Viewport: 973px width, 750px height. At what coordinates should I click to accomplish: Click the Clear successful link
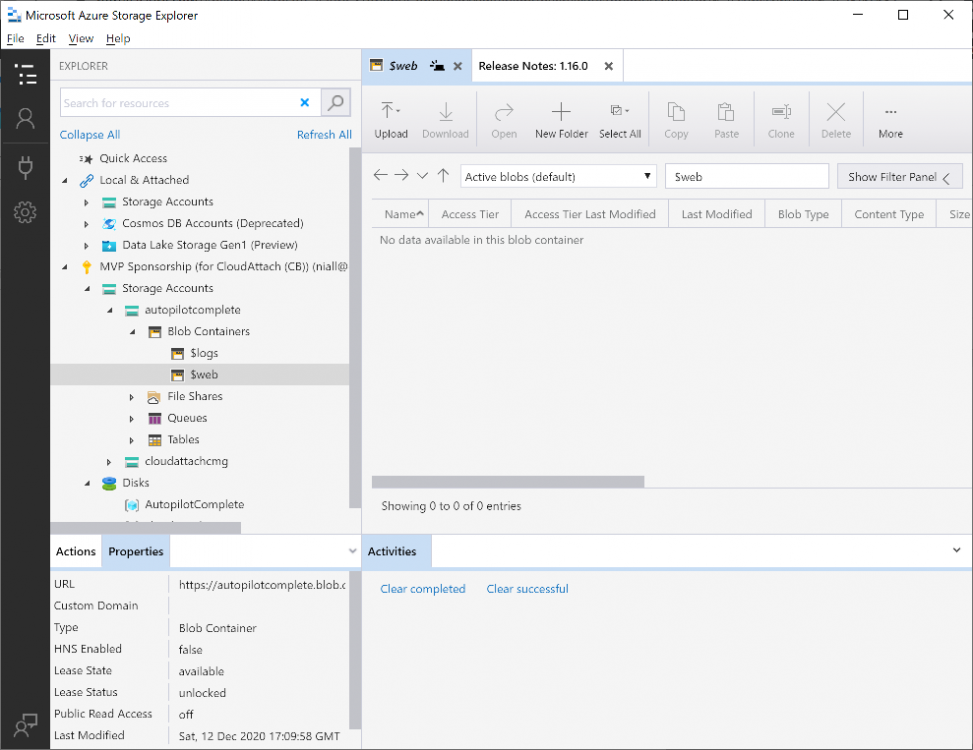pyautogui.click(x=527, y=589)
